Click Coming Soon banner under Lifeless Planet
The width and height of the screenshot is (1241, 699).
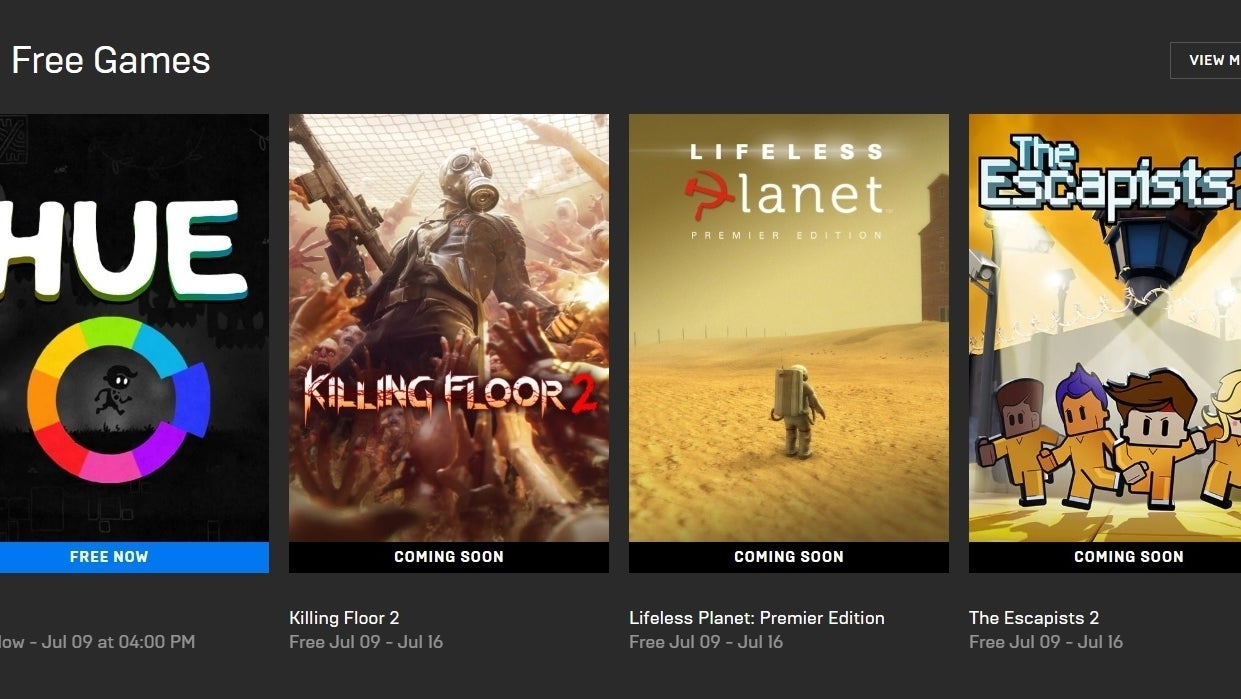[789, 557]
